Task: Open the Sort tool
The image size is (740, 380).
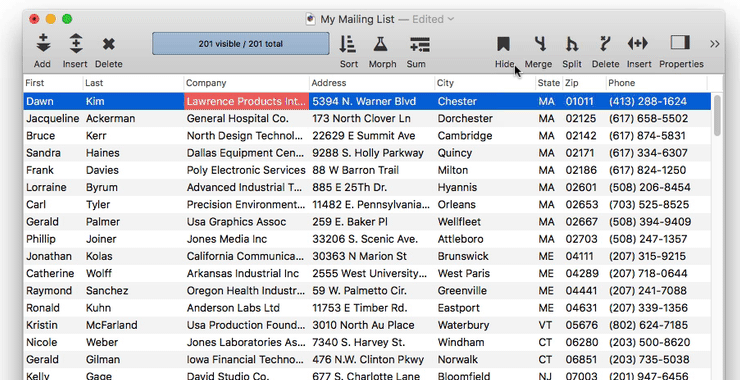Action: coord(348,44)
